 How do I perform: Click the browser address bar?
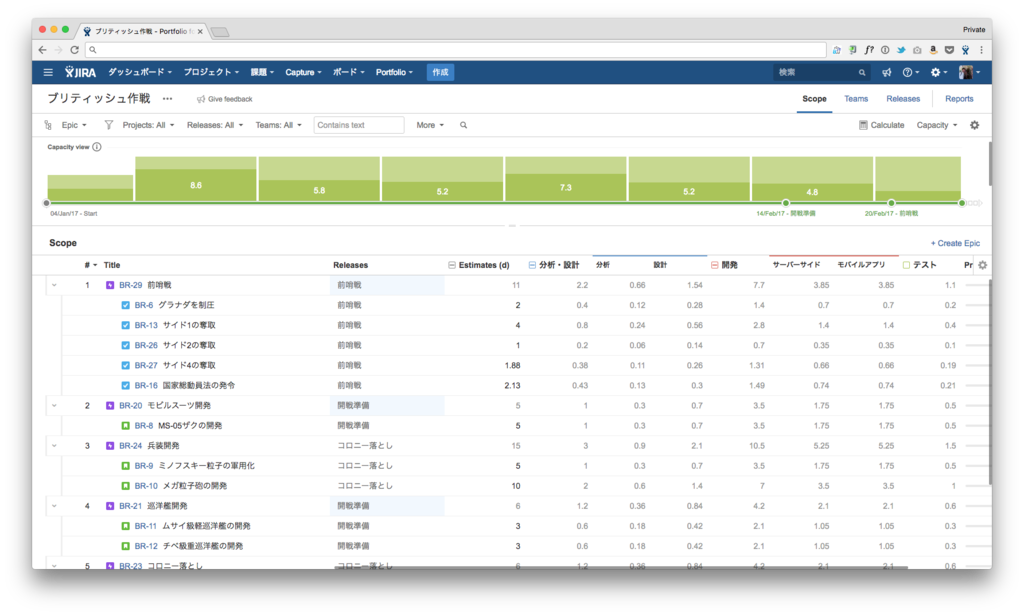[456, 50]
